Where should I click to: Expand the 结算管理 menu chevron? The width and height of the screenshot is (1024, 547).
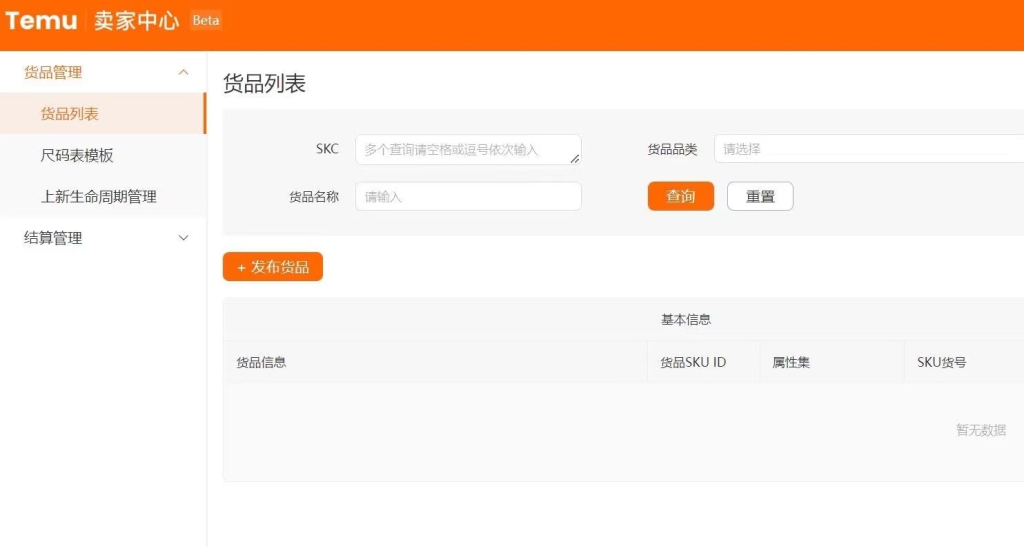[183, 238]
